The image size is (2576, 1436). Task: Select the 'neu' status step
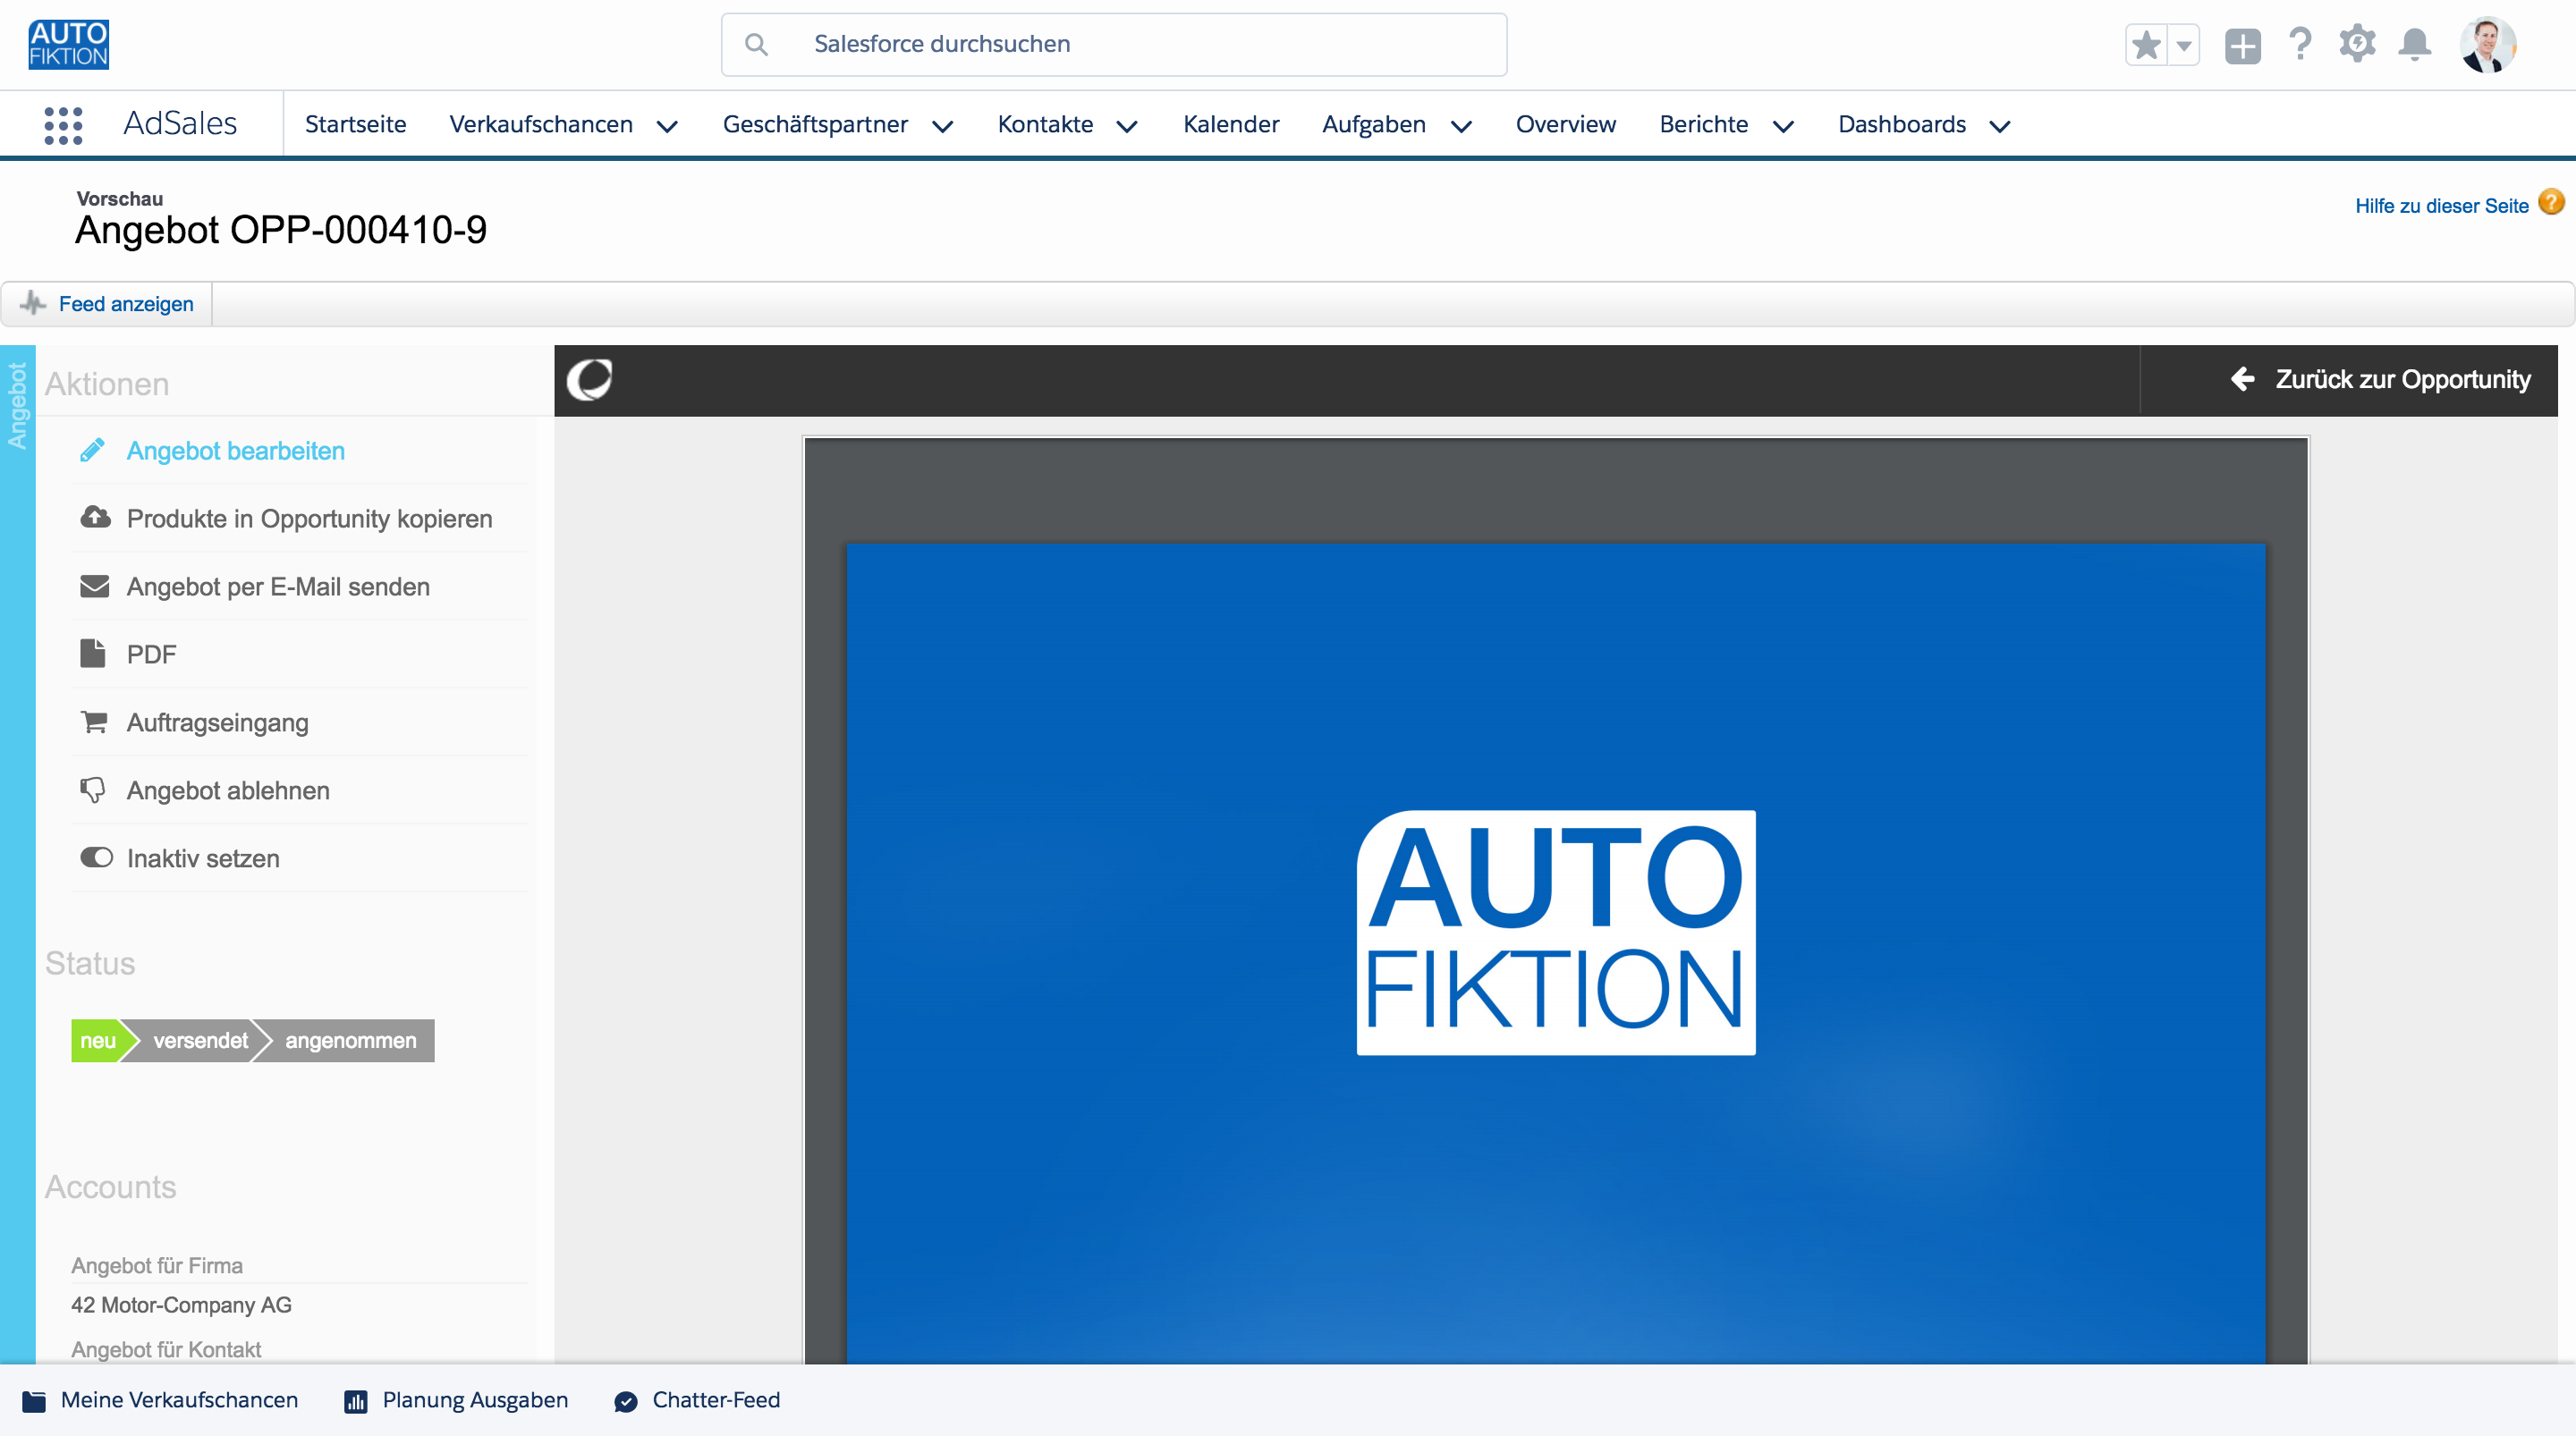(98, 1040)
